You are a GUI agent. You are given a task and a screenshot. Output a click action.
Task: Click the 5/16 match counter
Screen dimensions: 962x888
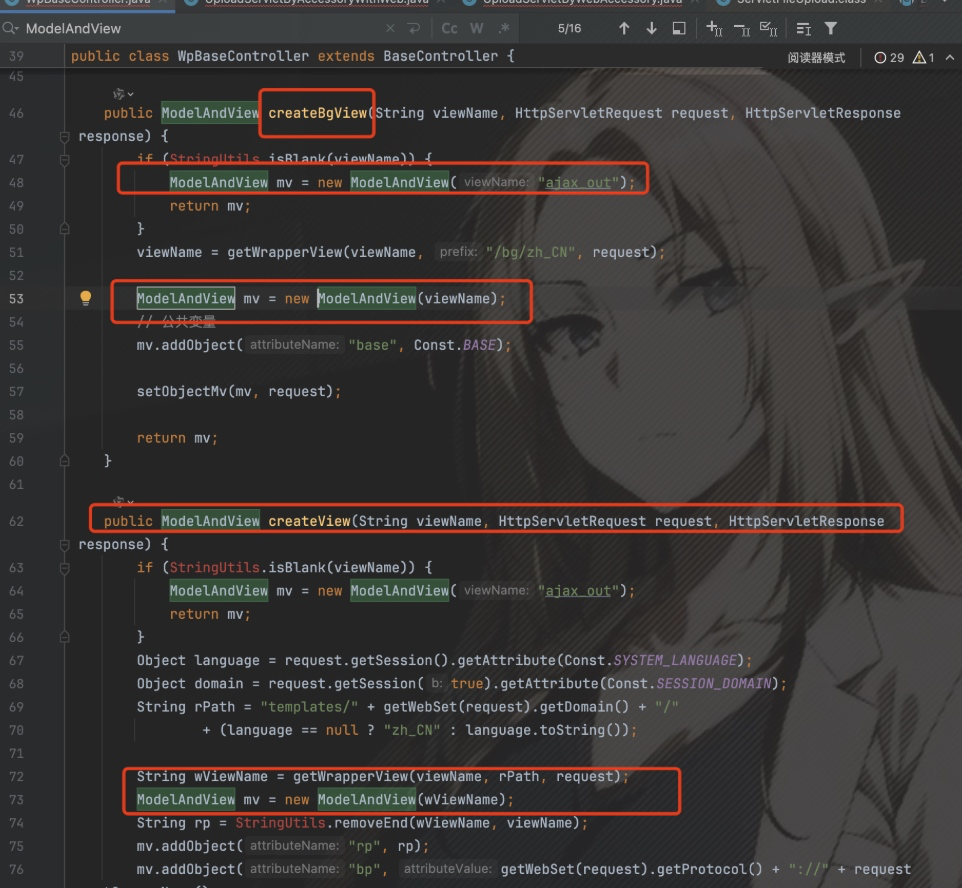click(569, 28)
